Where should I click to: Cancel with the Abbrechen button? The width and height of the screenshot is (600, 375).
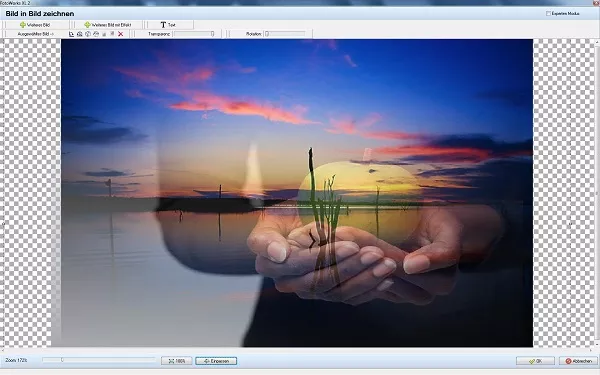pyautogui.click(x=578, y=361)
